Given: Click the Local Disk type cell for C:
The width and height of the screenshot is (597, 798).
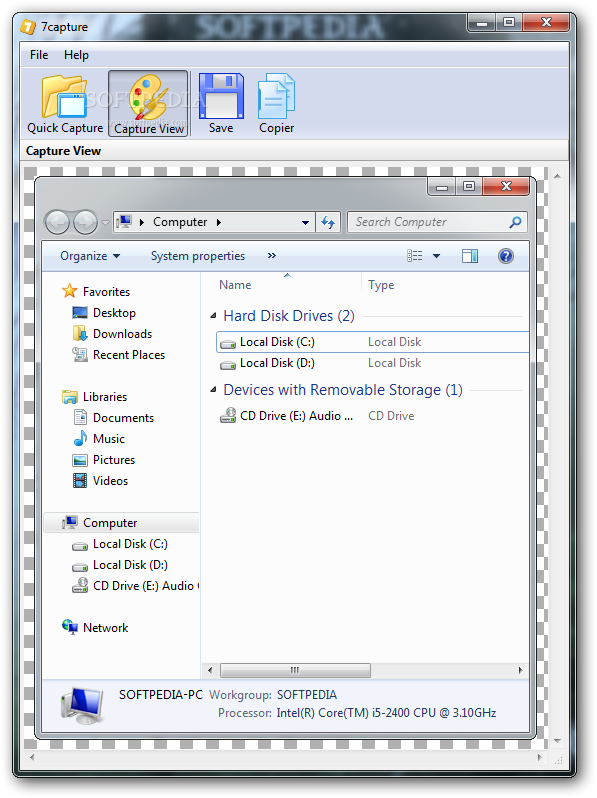Looking at the screenshot, I should pos(394,342).
